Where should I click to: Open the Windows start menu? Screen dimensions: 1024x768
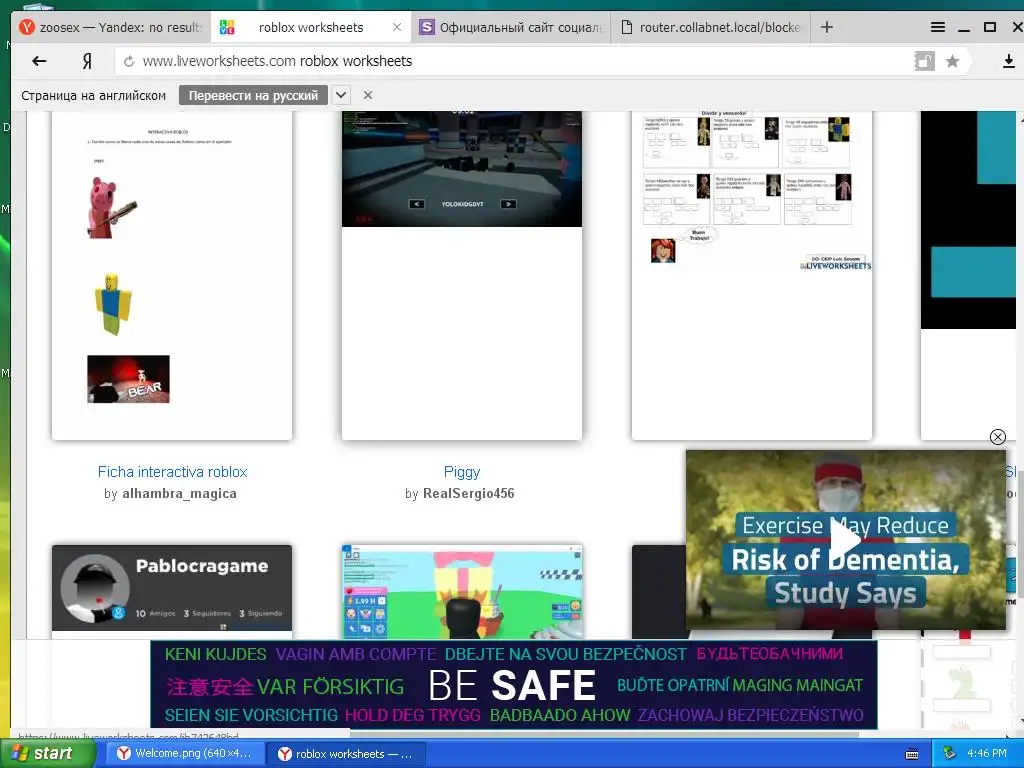48,754
